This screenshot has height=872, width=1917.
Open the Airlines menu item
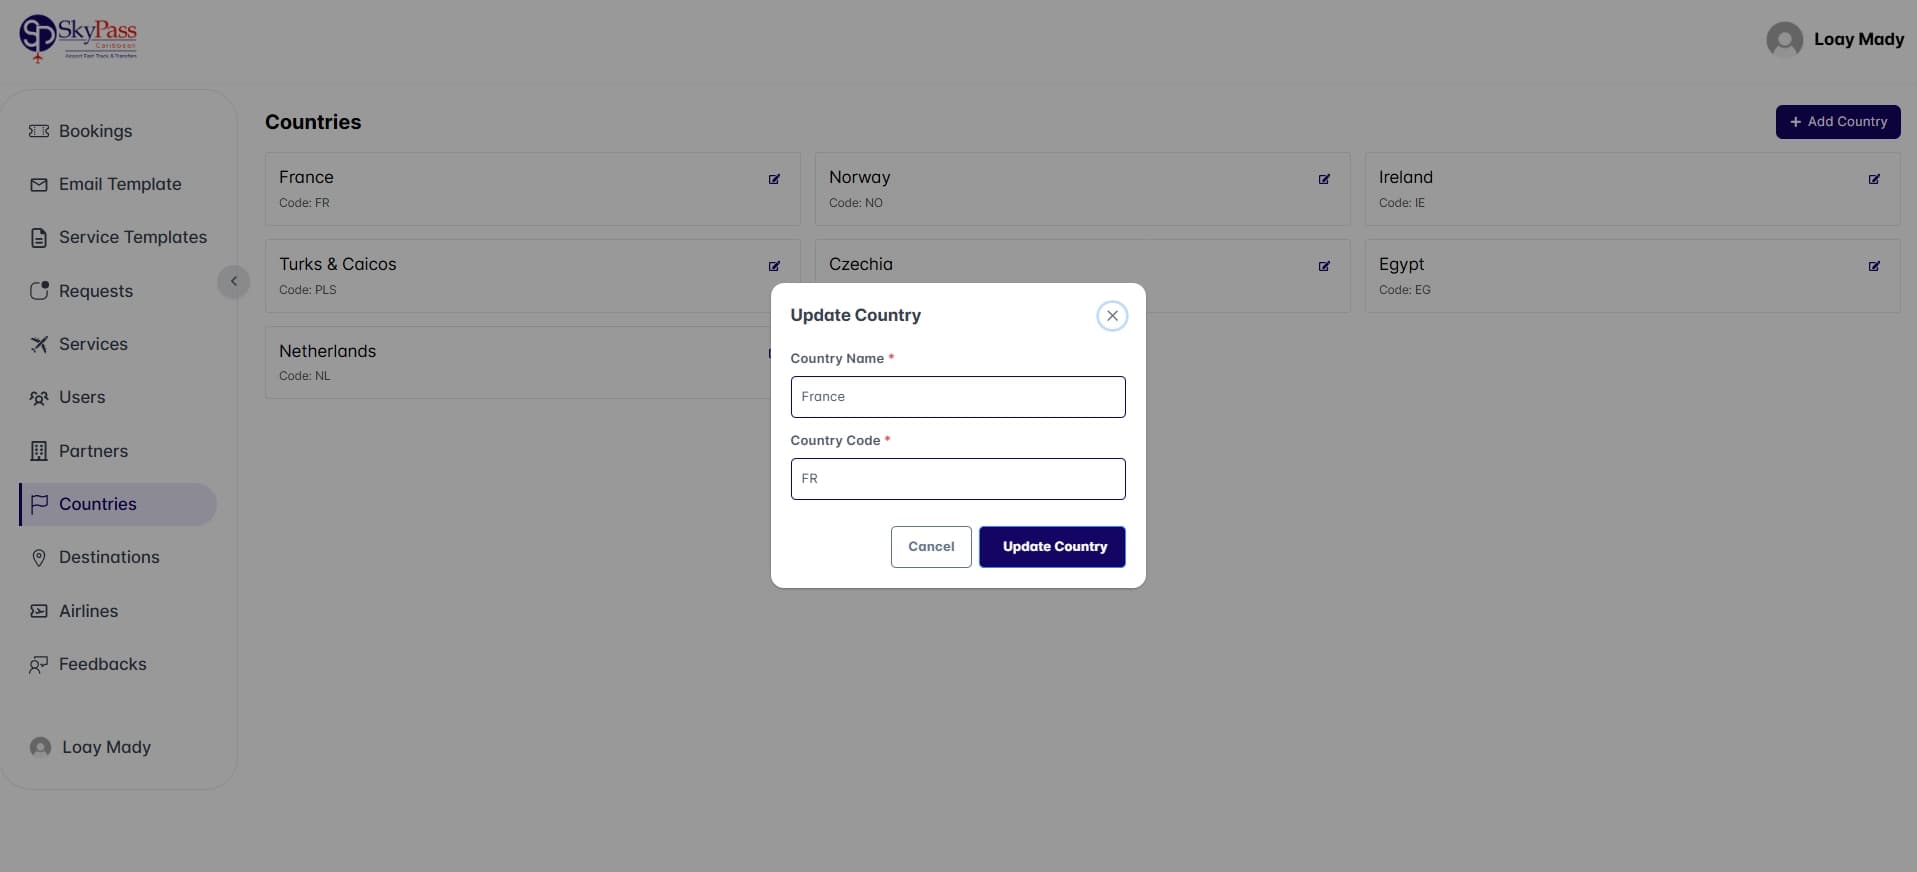click(x=118, y=611)
